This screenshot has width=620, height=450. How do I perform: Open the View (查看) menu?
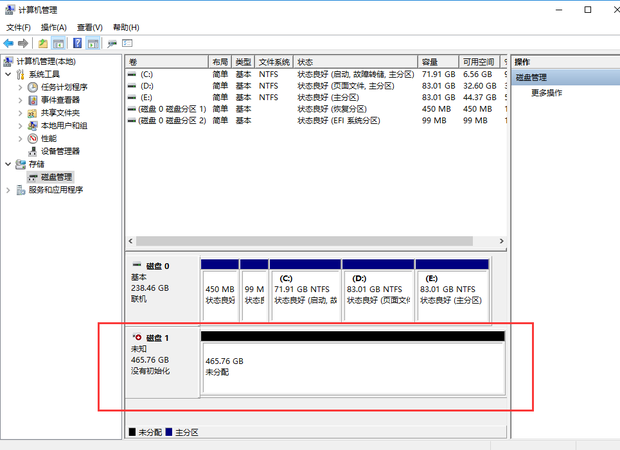click(x=89, y=27)
